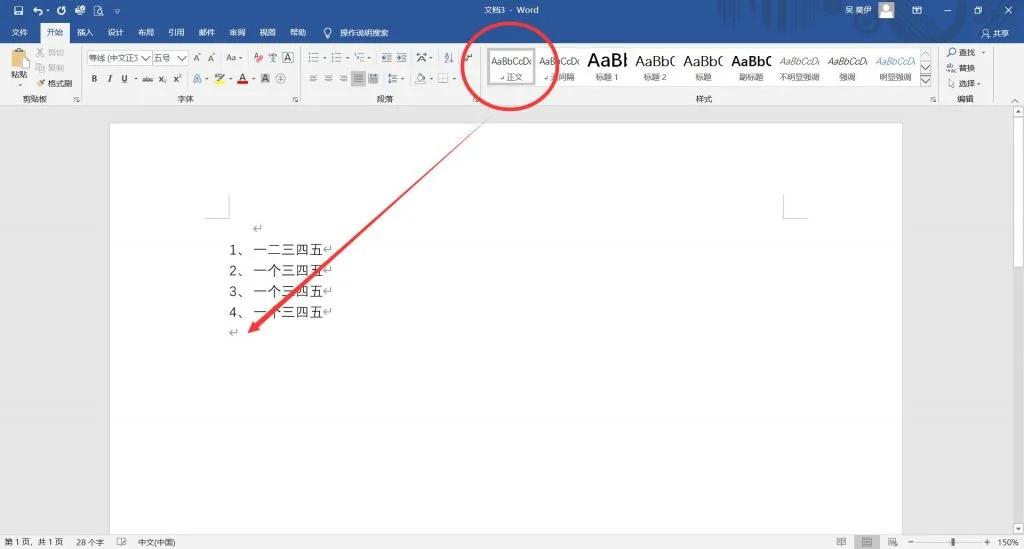1024x549 pixels.
Task: Align text left
Action: pyautogui.click(x=313, y=78)
